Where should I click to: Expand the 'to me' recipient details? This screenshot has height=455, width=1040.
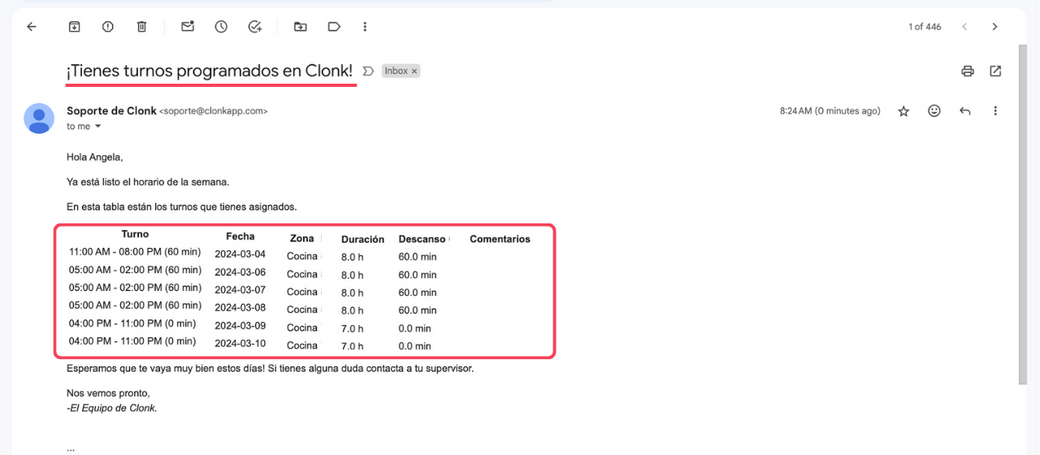pyautogui.click(x=98, y=127)
